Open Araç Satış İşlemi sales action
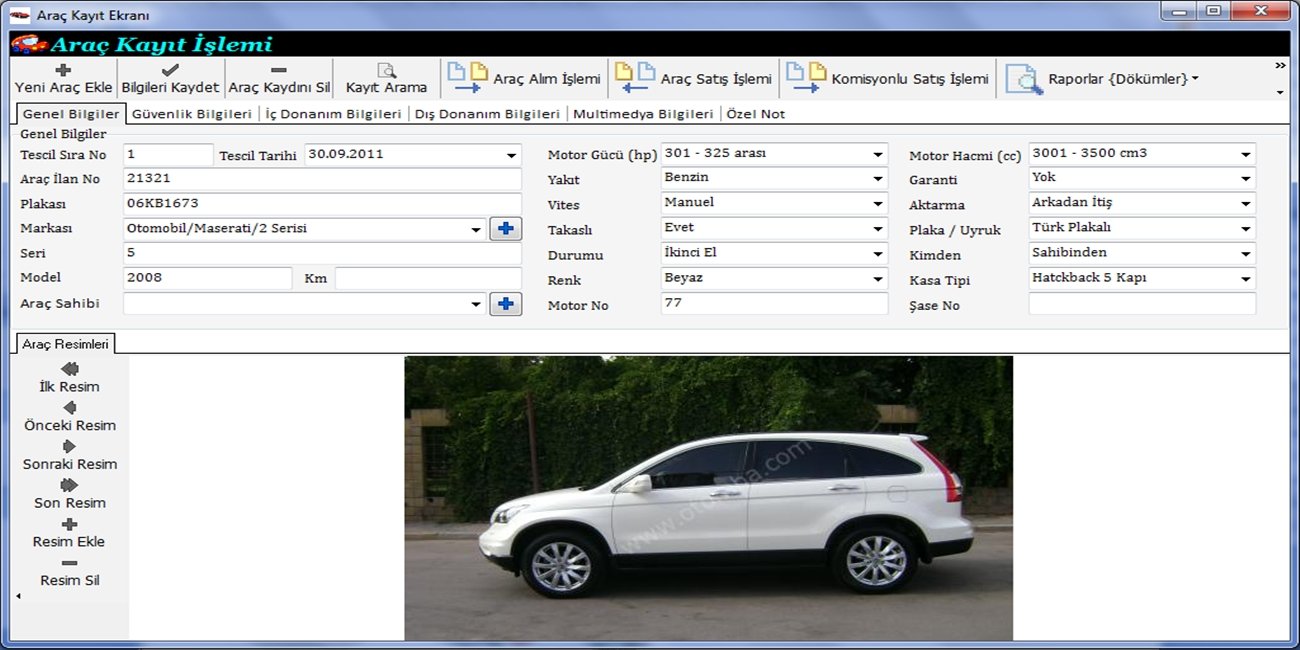 [693, 78]
